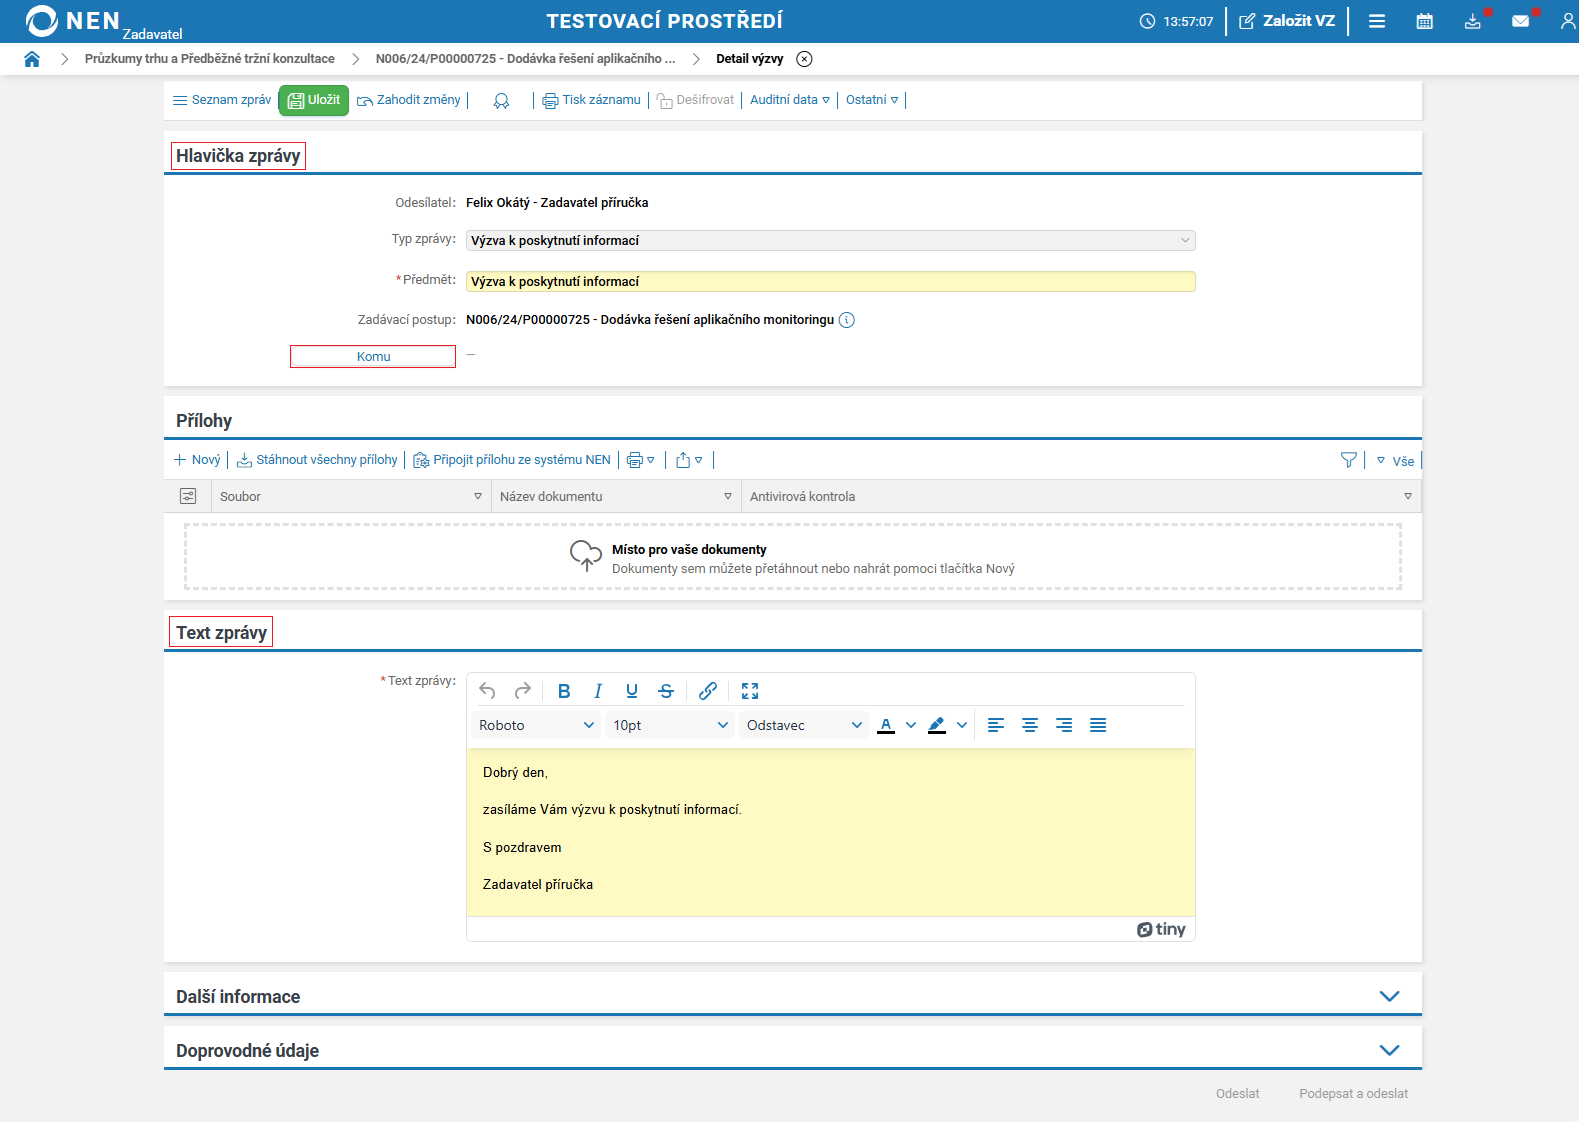Image resolution: width=1579 pixels, height=1122 pixels.
Task: Click the info icon next to Zadávací postup
Action: tap(847, 320)
